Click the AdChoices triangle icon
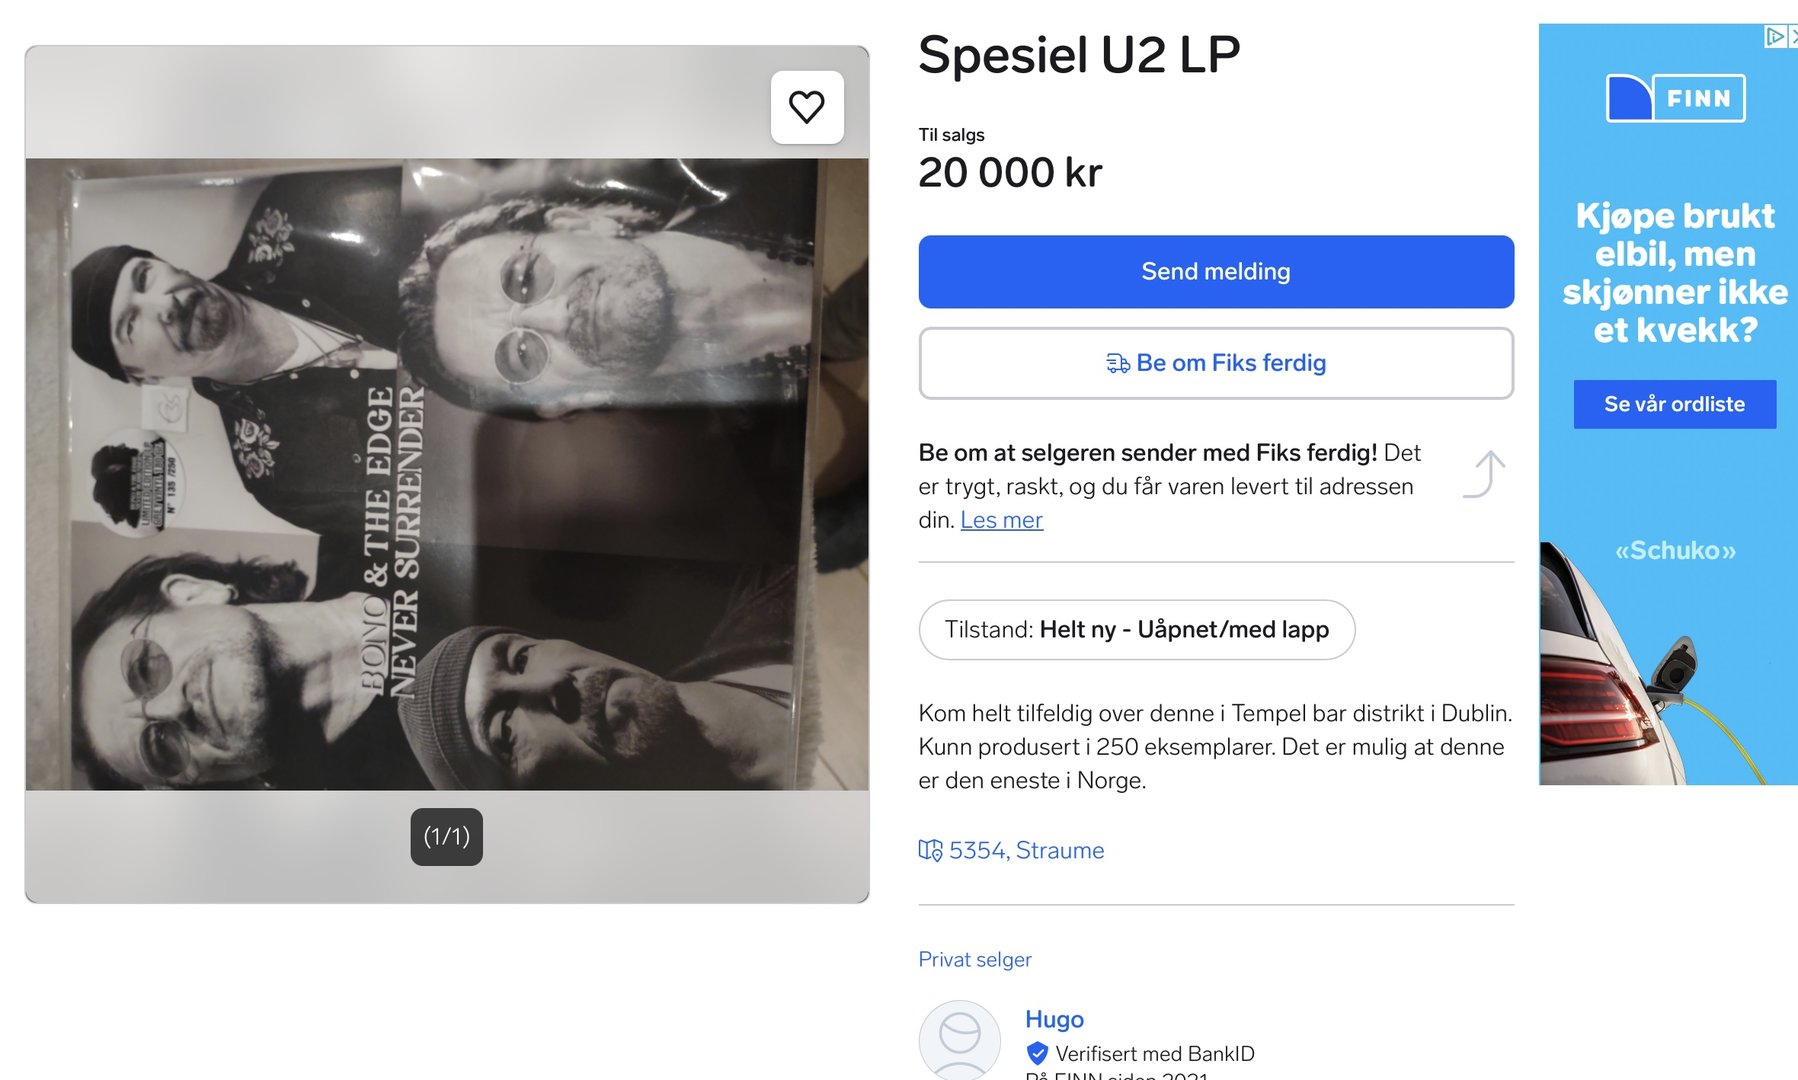This screenshot has height=1080, width=1798. tap(1774, 37)
